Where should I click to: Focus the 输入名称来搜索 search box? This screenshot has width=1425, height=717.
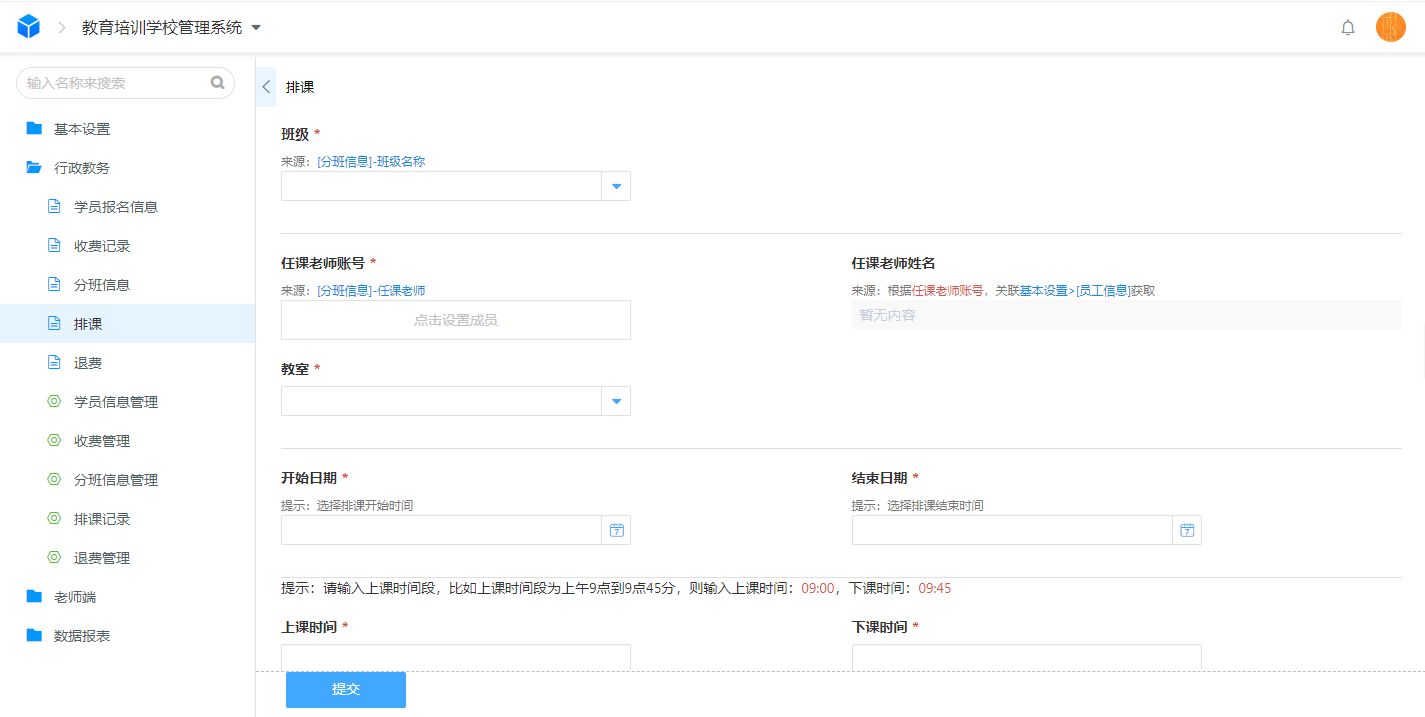[115, 83]
